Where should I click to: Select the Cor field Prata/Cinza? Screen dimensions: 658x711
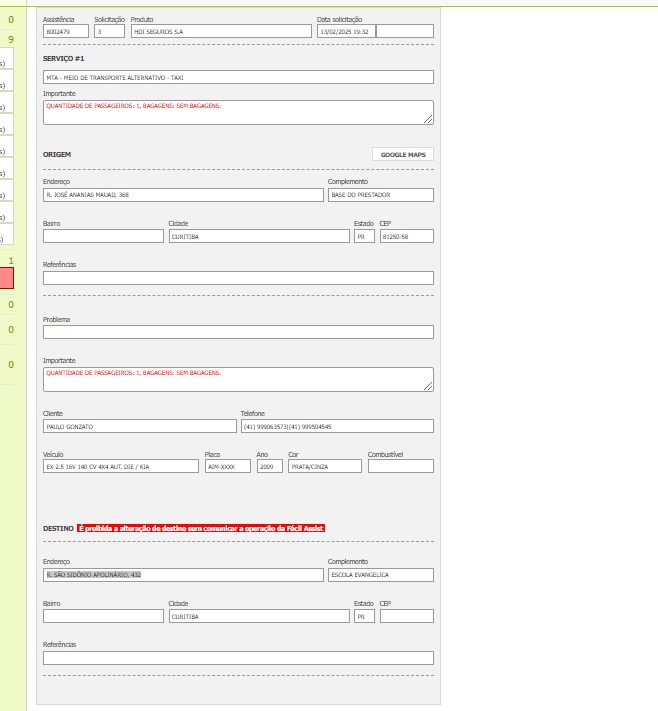point(324,466)
